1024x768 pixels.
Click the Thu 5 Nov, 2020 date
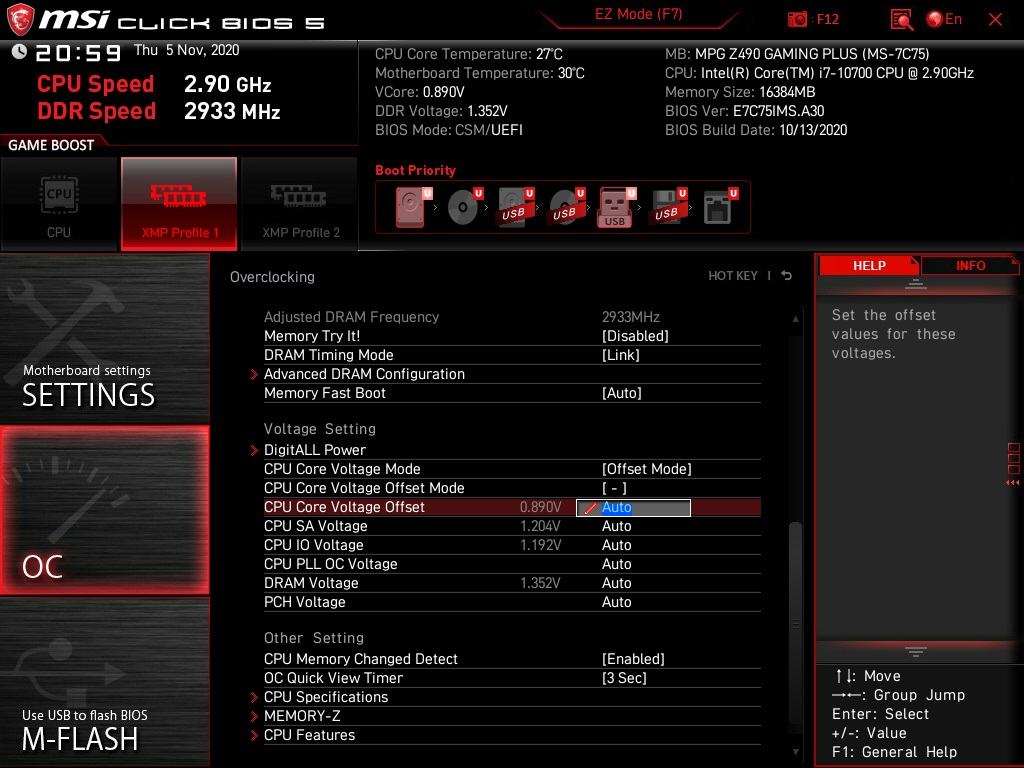[187, 50]
